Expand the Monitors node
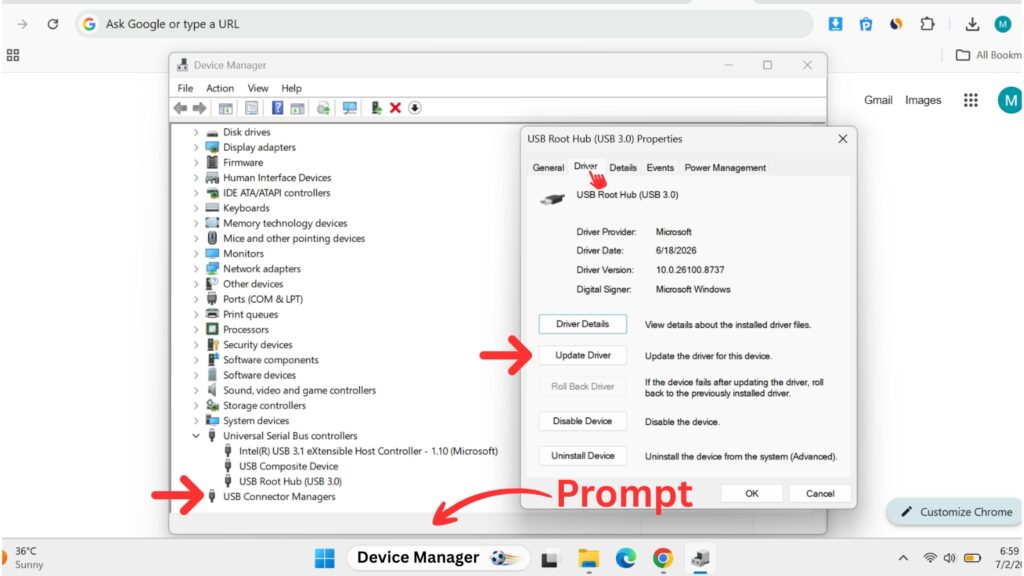Image resolution: width=1024 pixels, height=576 pixels. [x=196, y=253]
